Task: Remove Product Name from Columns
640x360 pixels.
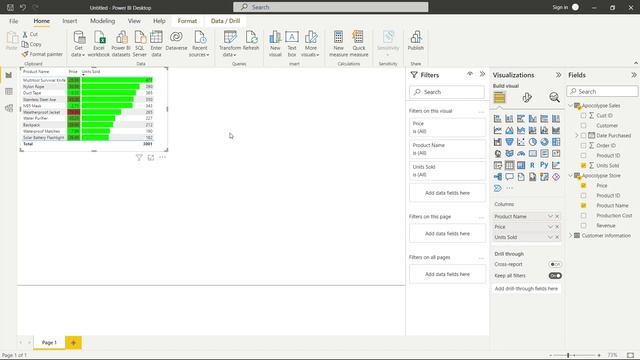Action: [x=557, y=216]
